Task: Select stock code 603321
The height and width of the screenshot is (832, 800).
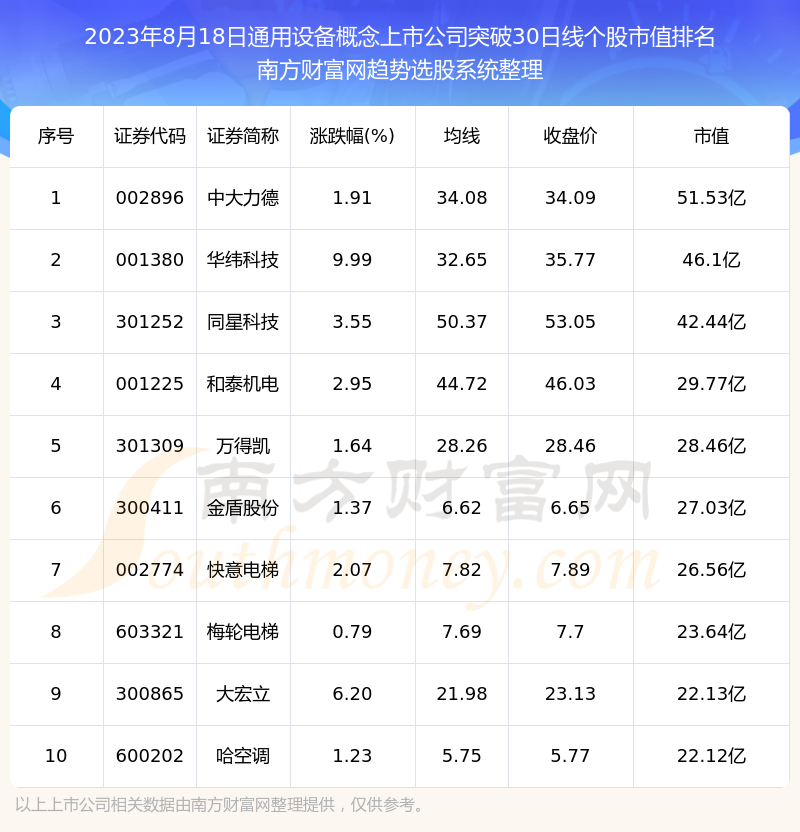Action: point(150,632)
